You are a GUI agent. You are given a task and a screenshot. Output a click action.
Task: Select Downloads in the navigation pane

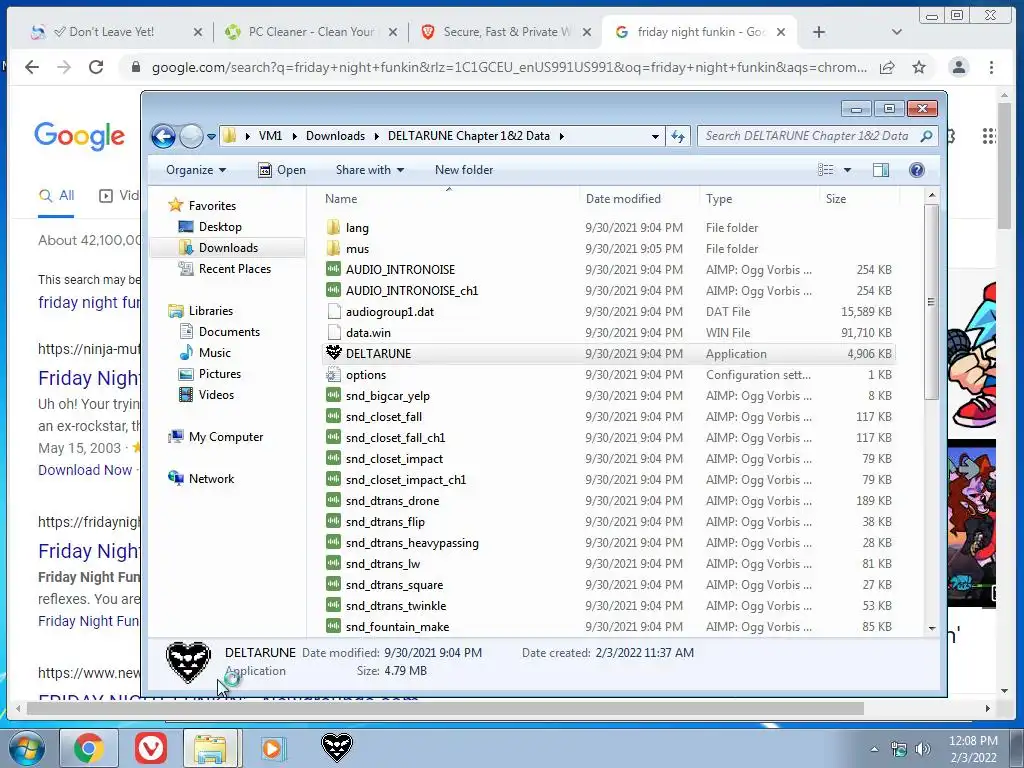[228, 248]
